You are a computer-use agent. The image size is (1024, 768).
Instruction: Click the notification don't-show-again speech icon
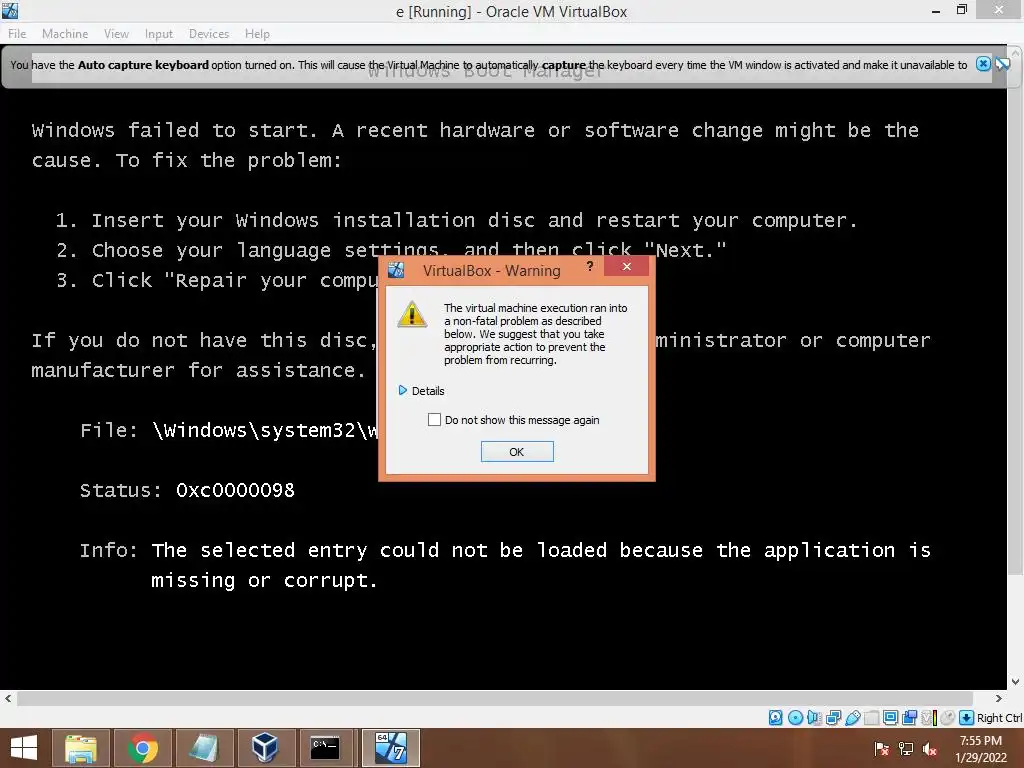pyautogui.click(x=1003, y=64)
